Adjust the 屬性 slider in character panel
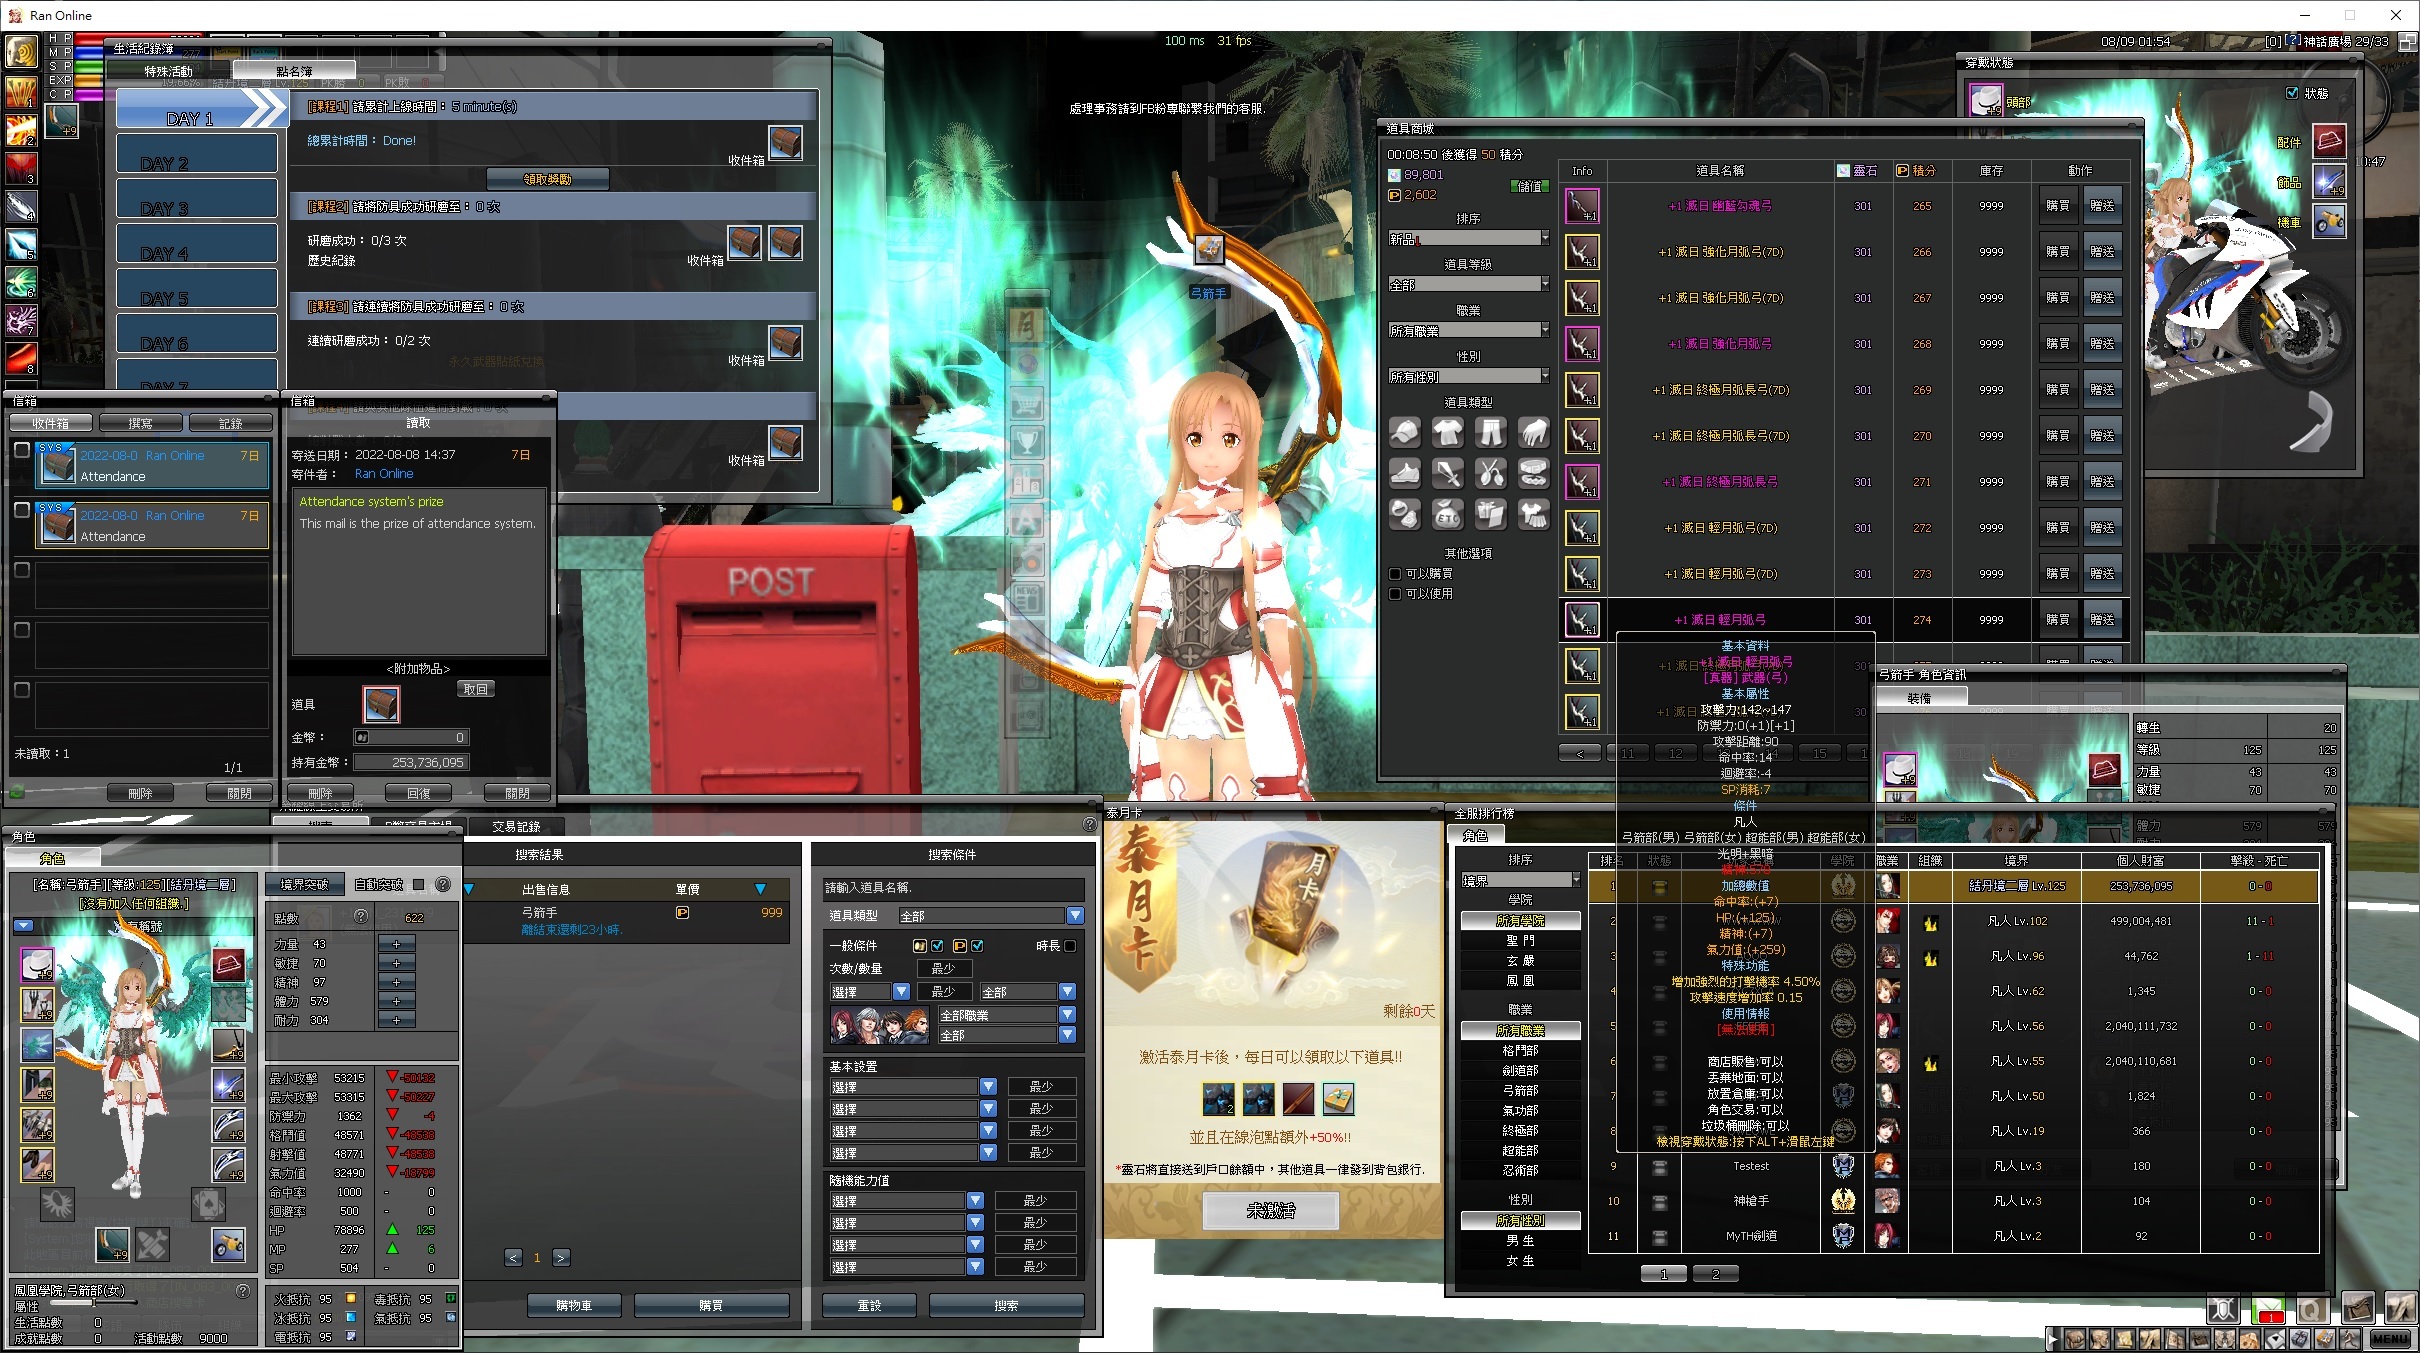Screen dimensions: 2420x1353 (92, 1303)
